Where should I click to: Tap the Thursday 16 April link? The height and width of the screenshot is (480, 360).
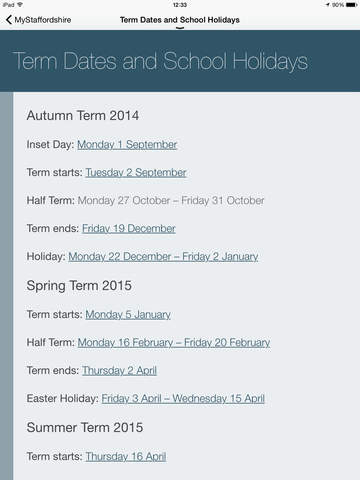[x=126, y=457]
